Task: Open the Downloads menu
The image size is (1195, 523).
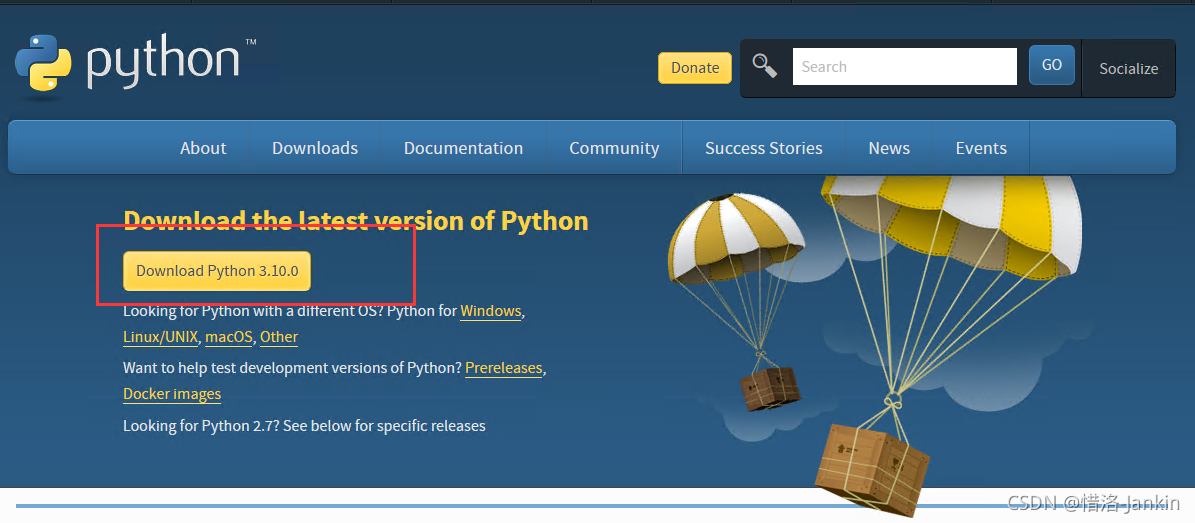Action: (315, 148)
